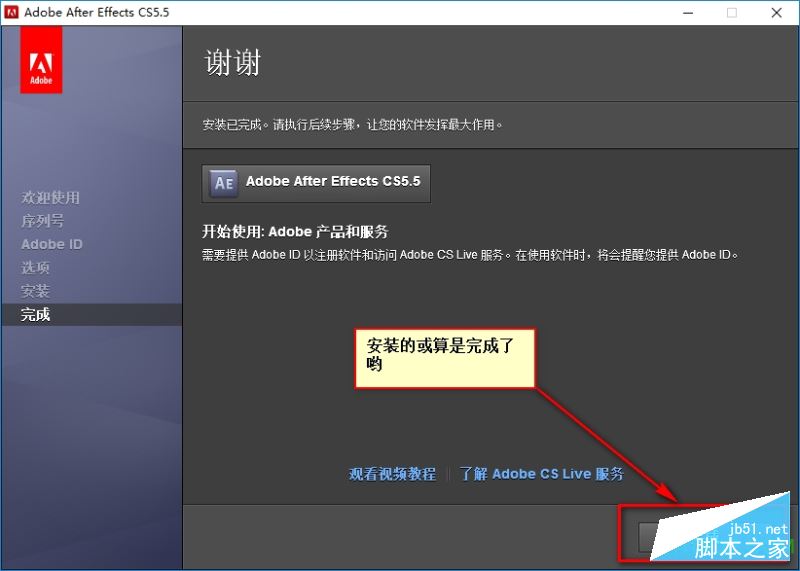800x571 pixels.
Task: Click the window title Adobe After Effects CS5.5
Action: click(96, 12)
